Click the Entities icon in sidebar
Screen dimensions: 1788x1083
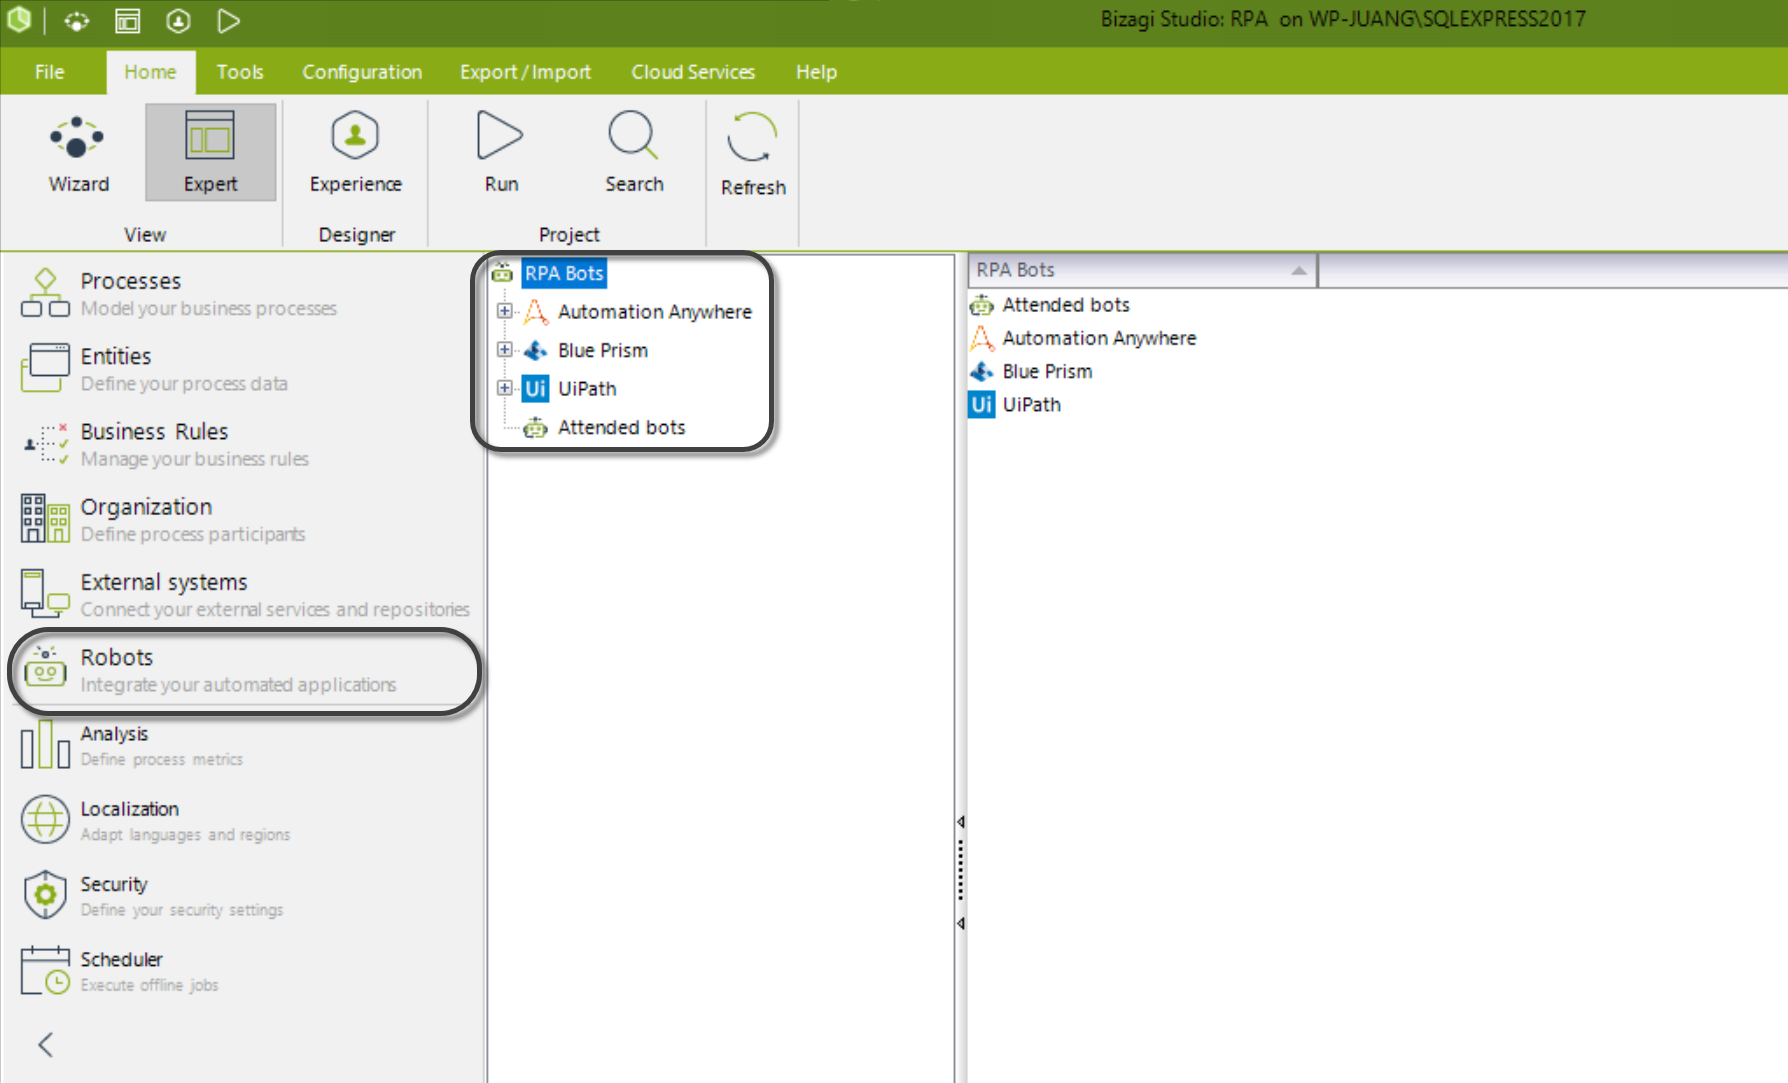[45, 367]
